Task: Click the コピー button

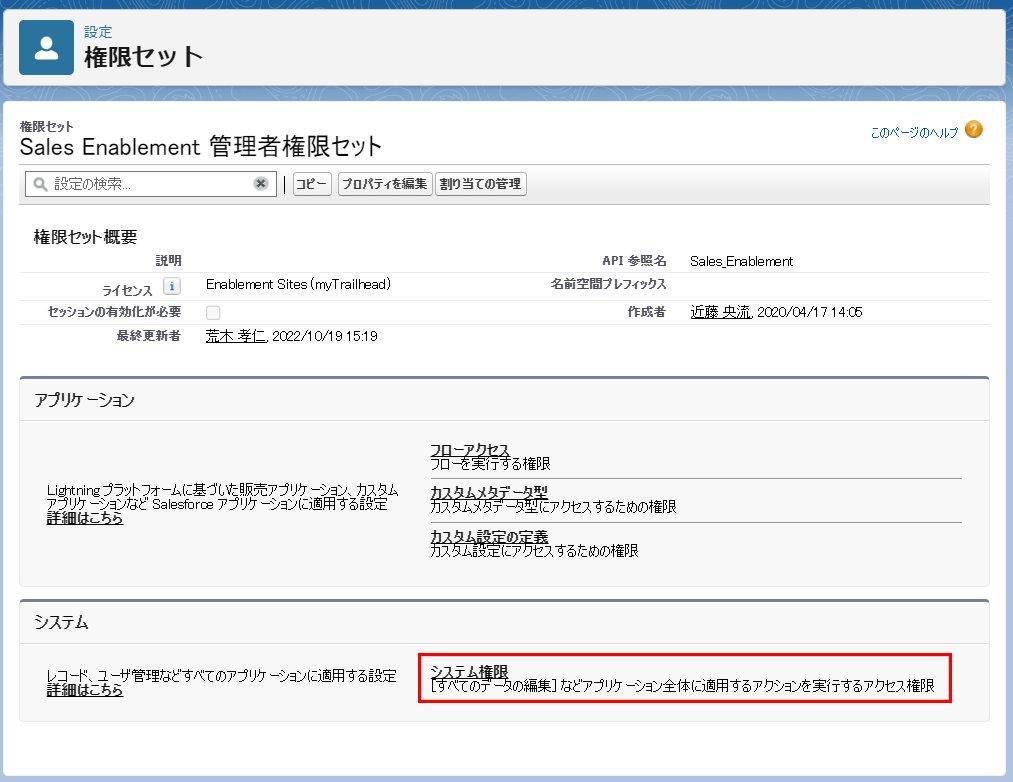Action: point(312,184)
